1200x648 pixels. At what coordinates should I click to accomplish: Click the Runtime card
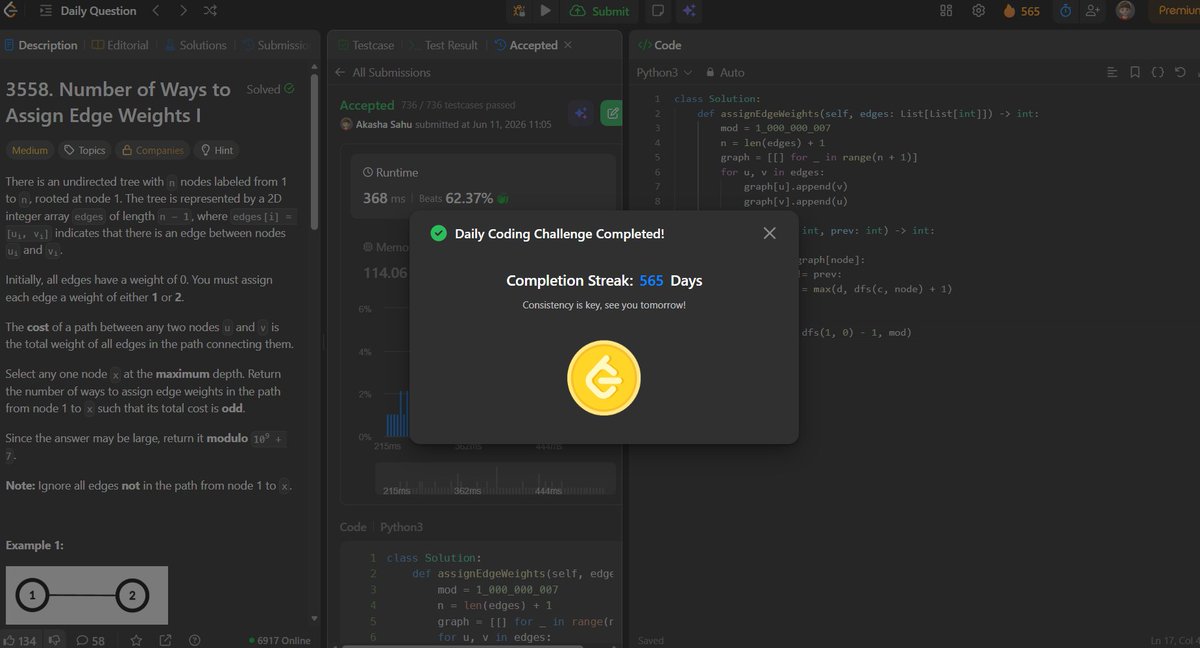point(482,186)
